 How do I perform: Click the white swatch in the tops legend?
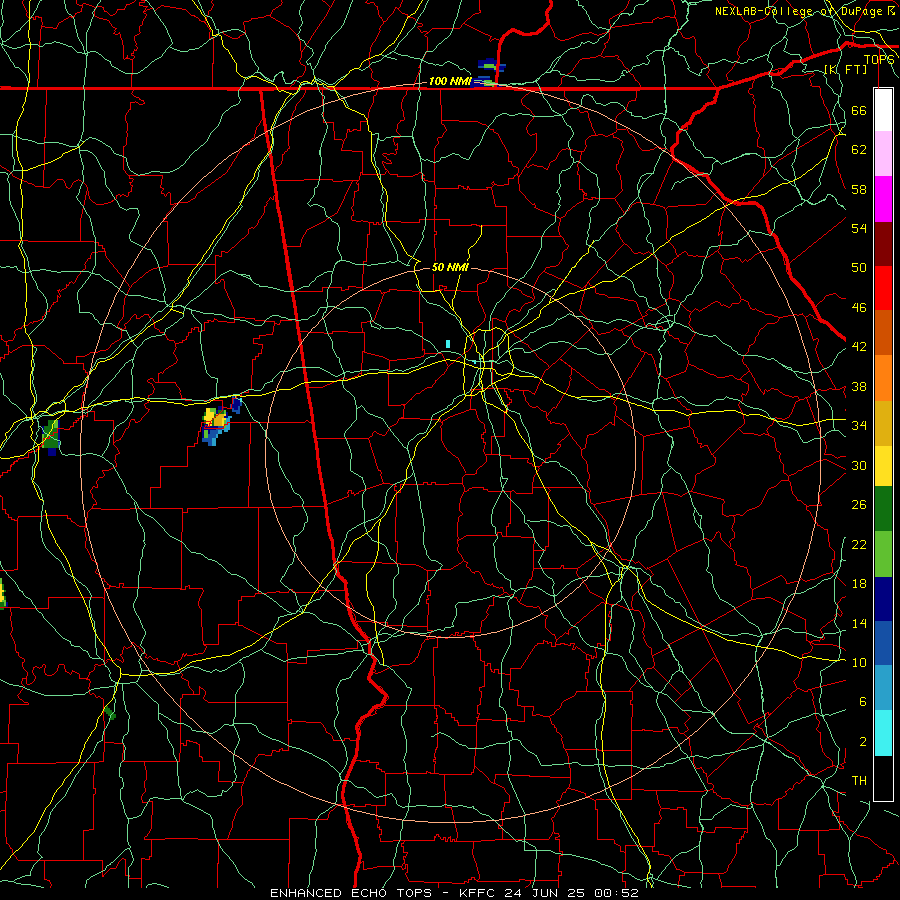883,110
